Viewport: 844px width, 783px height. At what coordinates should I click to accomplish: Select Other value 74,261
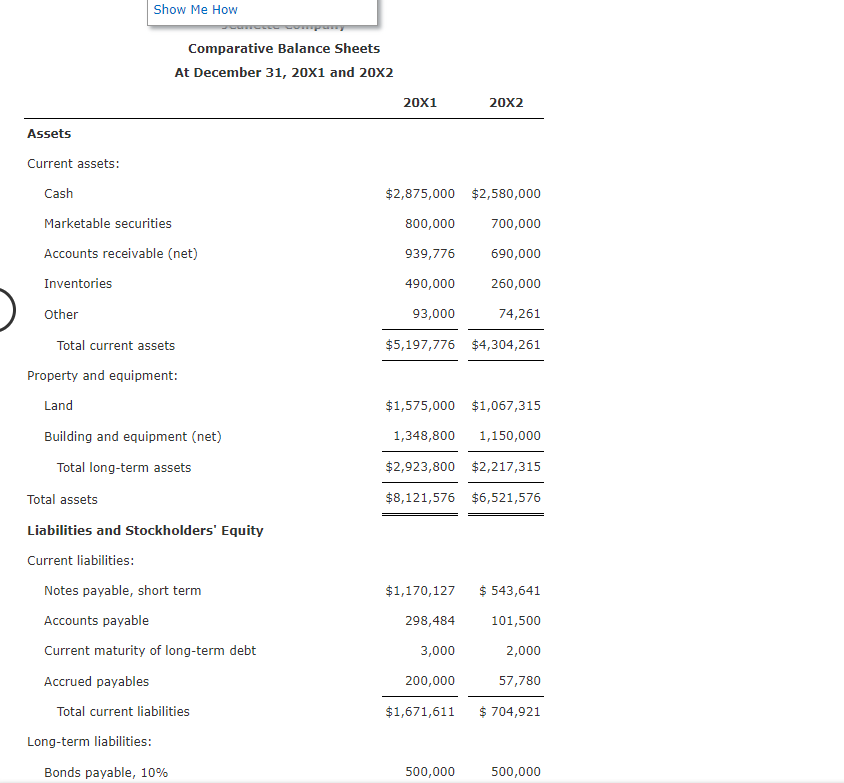(519, 314)
